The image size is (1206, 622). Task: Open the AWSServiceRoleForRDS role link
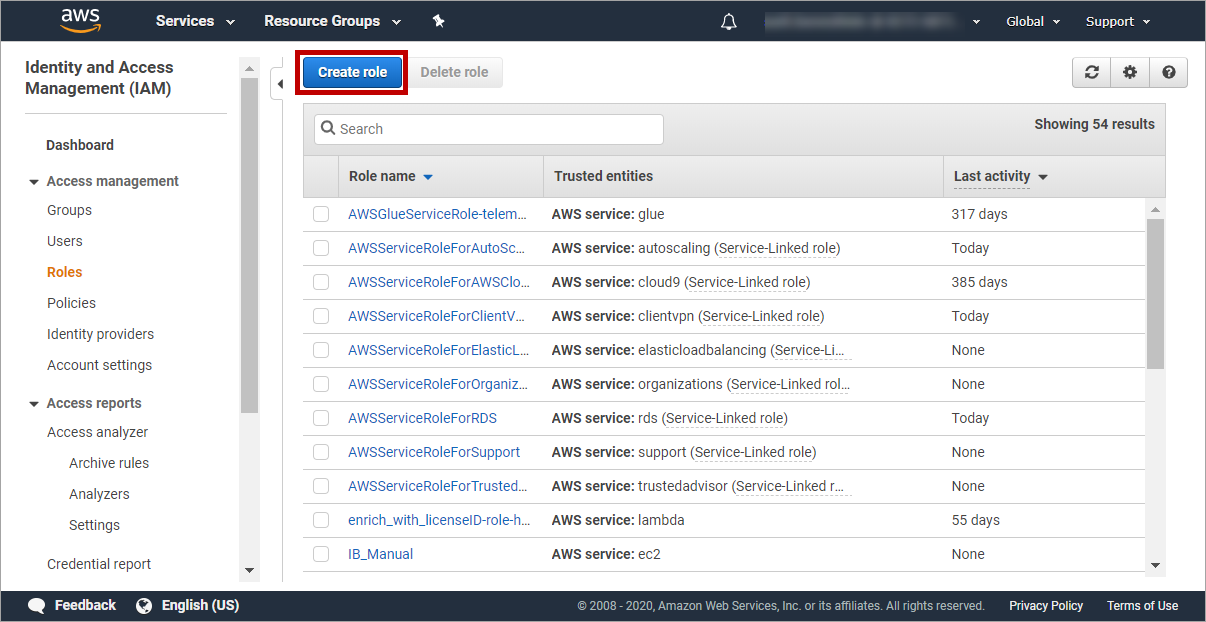coord(422,418)
